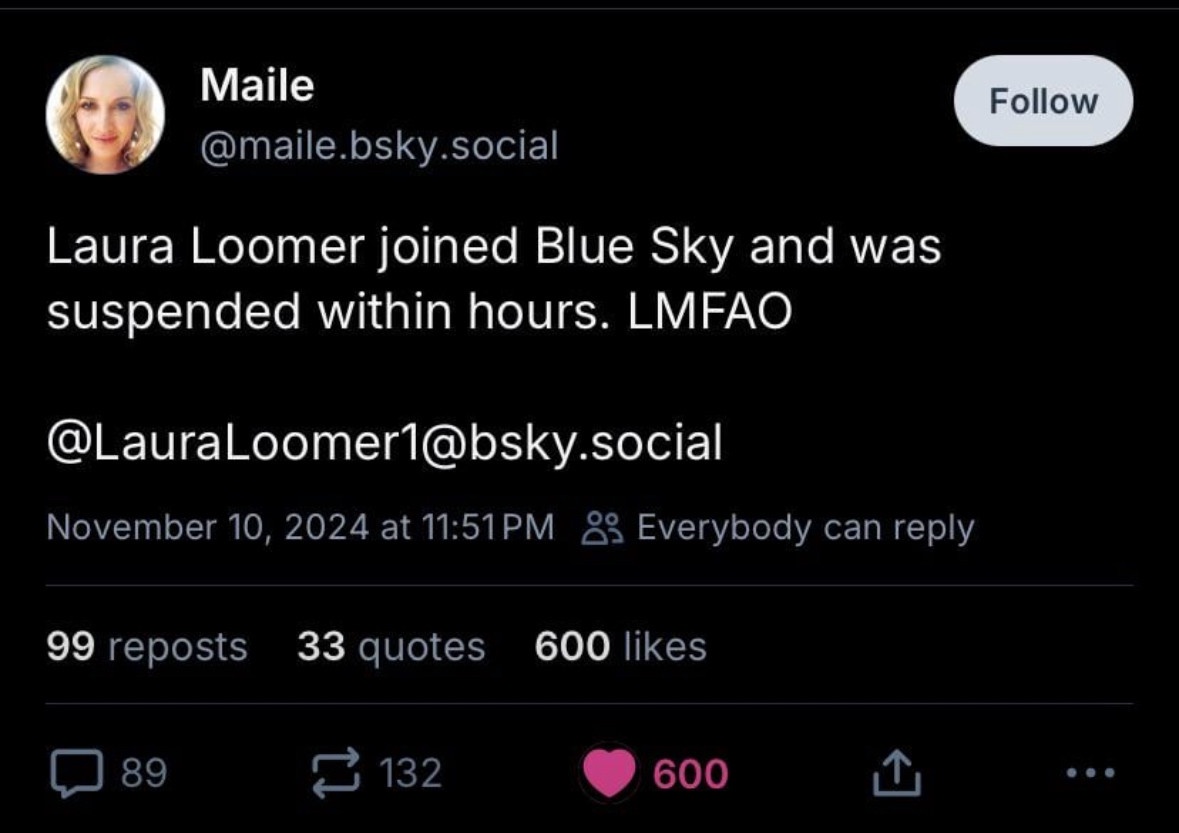This screenshot has width=1179, height=833.
Task: View the 33 quotes list
Action: tap(391, 646)
